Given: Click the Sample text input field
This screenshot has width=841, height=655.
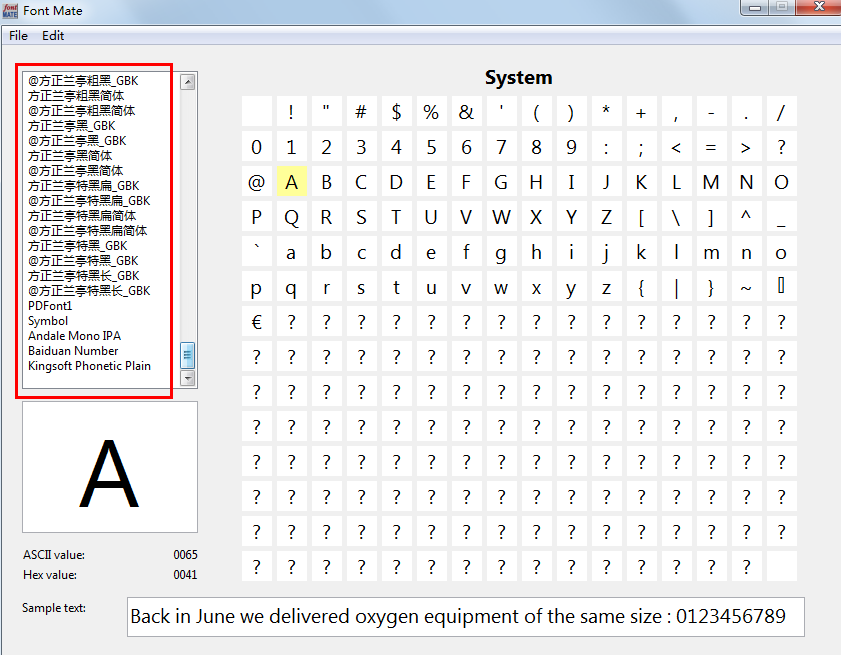Looking at the screenshot, I should (466, 616).
